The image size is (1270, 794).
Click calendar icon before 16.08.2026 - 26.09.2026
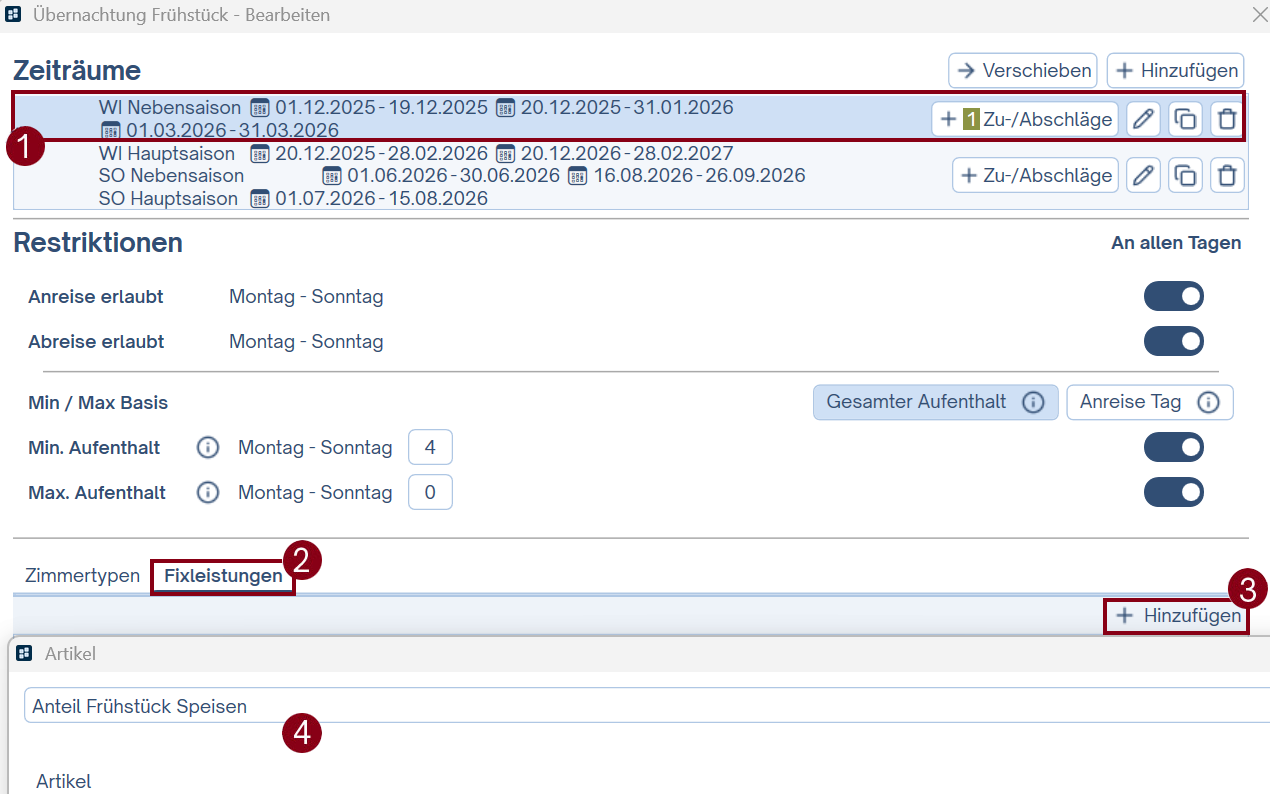[578, 176]
